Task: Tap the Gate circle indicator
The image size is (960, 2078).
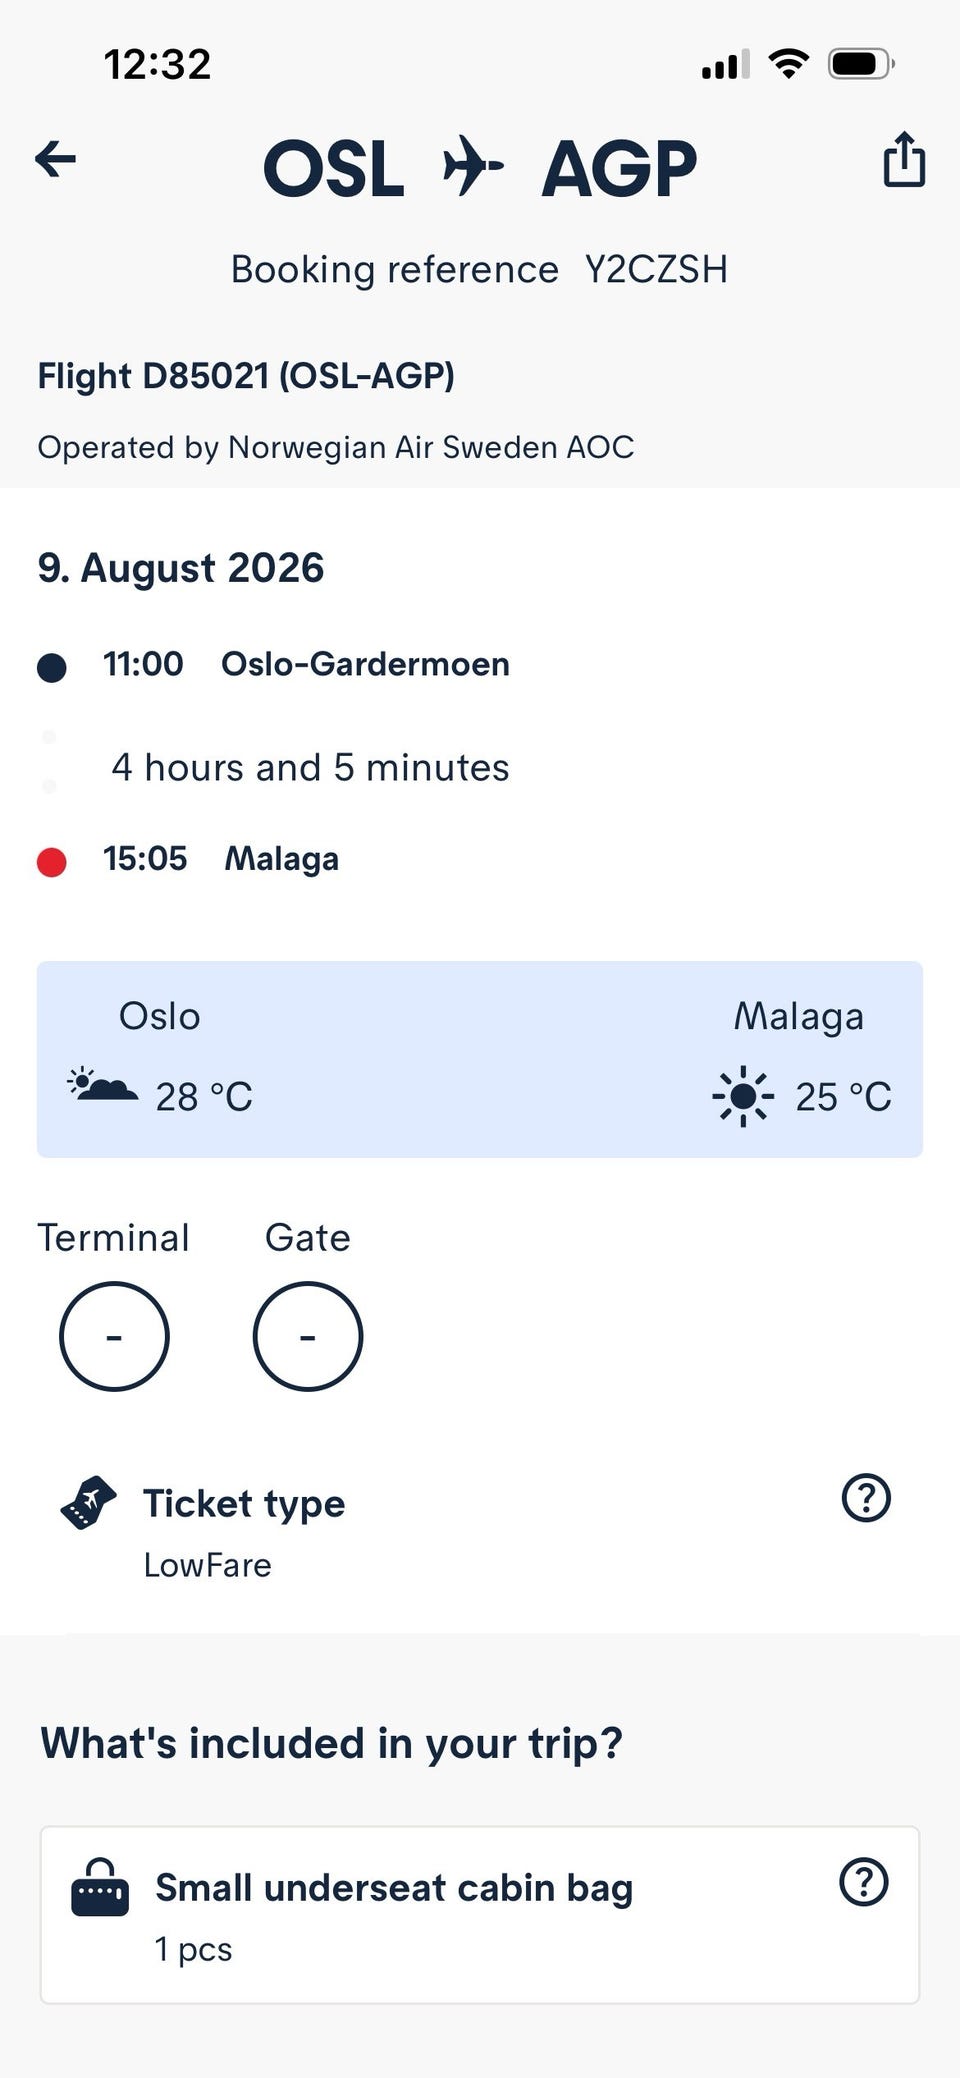Action: [x=308, y=1336]
